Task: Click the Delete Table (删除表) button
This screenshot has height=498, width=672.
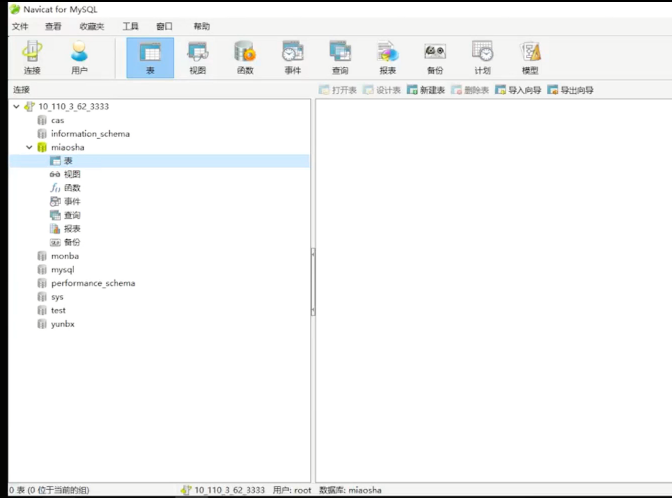Action: 470,90
